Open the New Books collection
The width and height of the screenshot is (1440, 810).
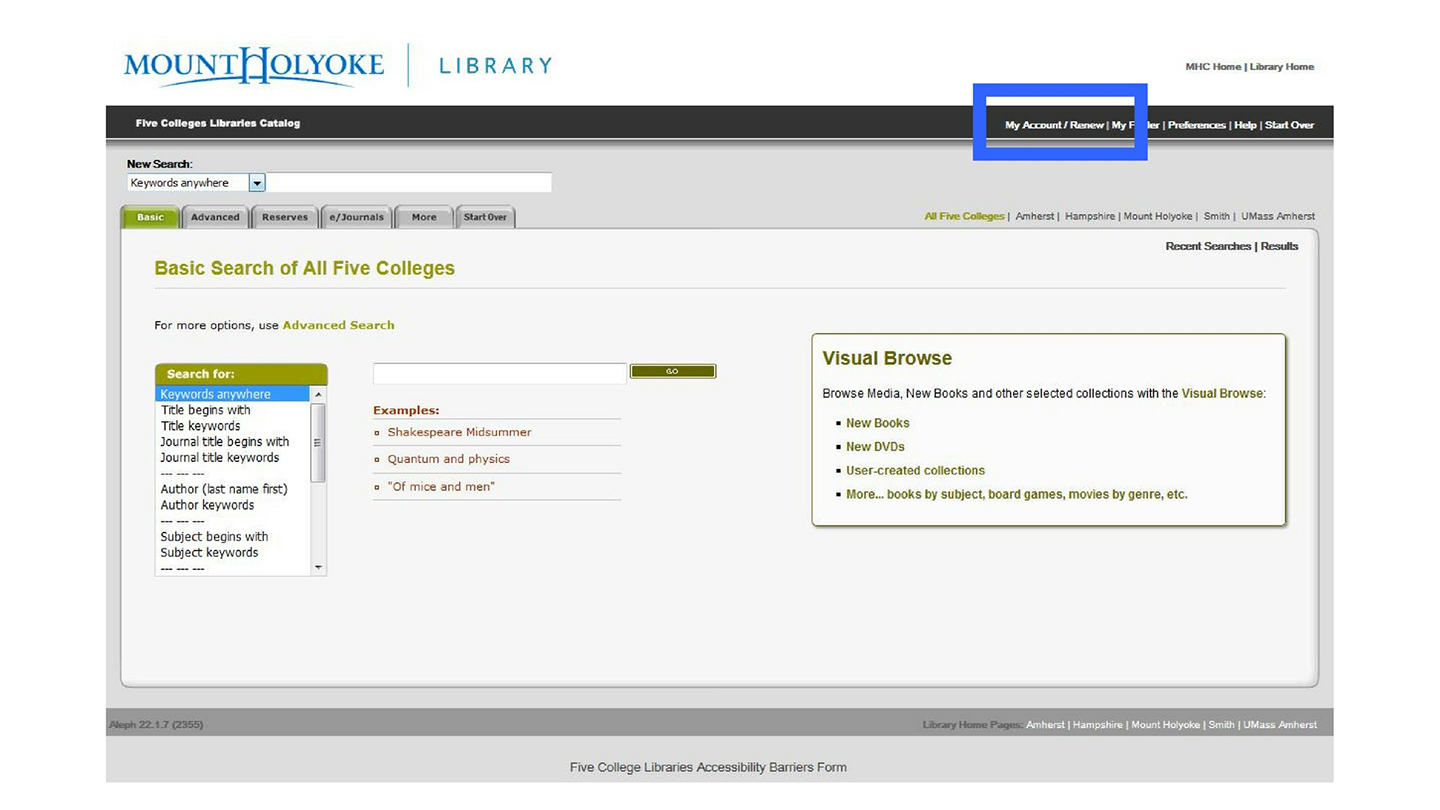(x=877, y=423)
